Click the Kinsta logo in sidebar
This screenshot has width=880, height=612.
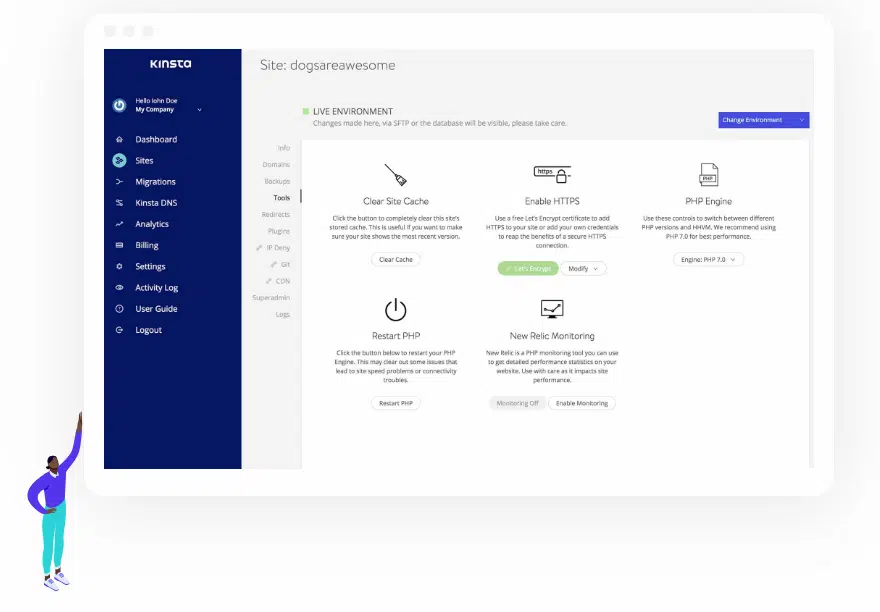coord(170,64)
